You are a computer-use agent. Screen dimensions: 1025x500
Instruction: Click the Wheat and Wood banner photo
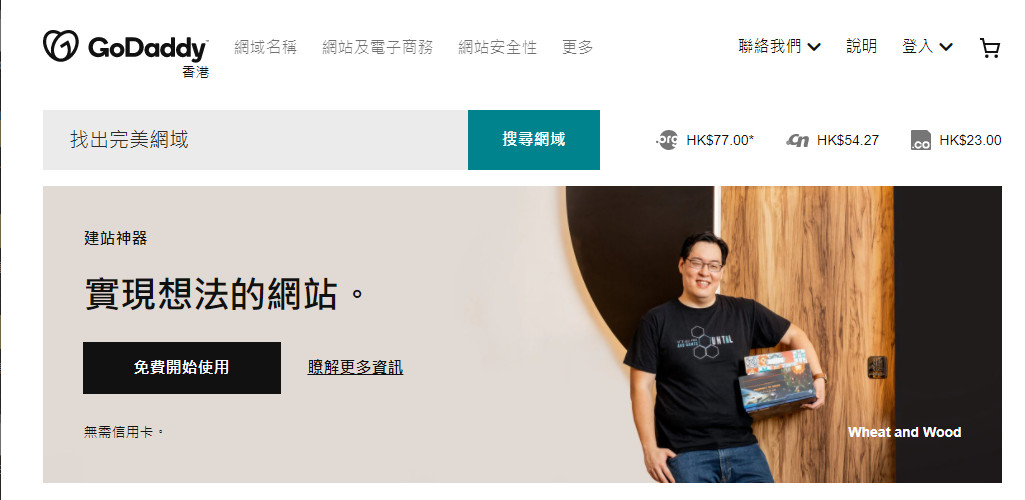click(x=783, y=335)
